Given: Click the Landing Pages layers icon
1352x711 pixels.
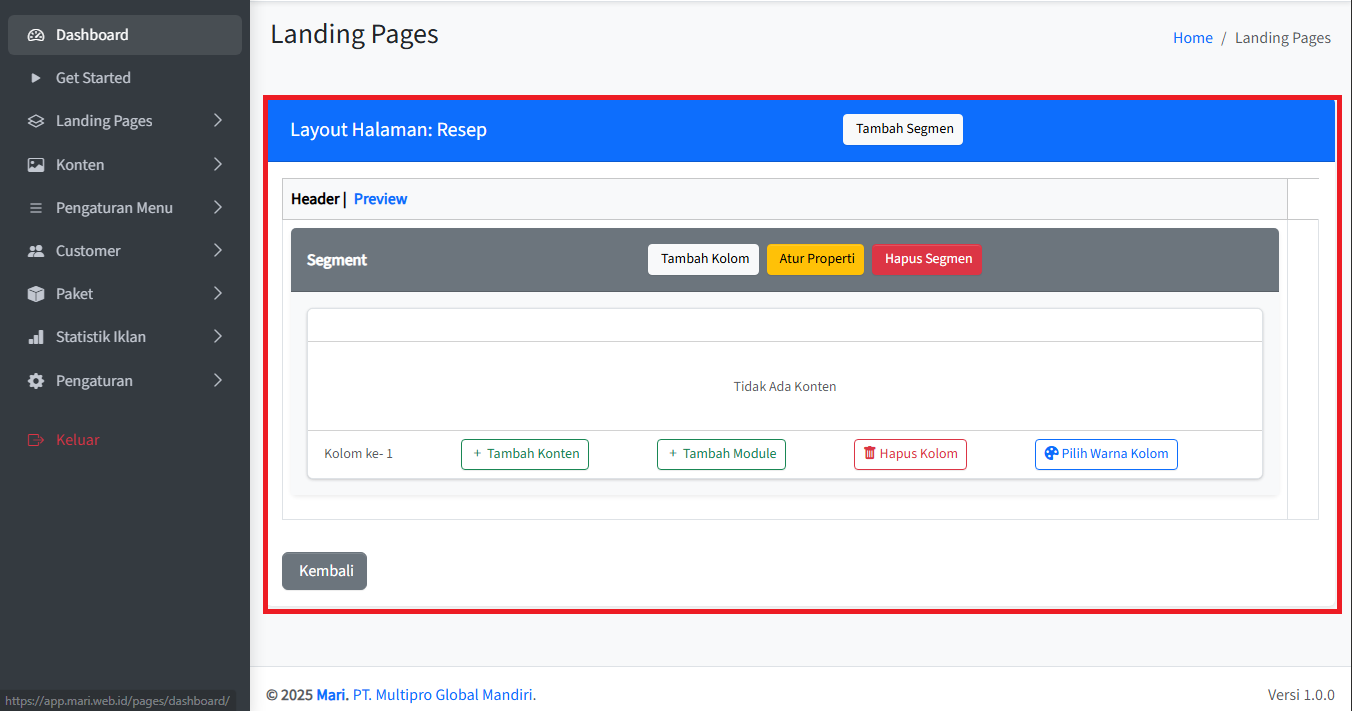Looking at the screenshot, I should [x=36, y=121].
